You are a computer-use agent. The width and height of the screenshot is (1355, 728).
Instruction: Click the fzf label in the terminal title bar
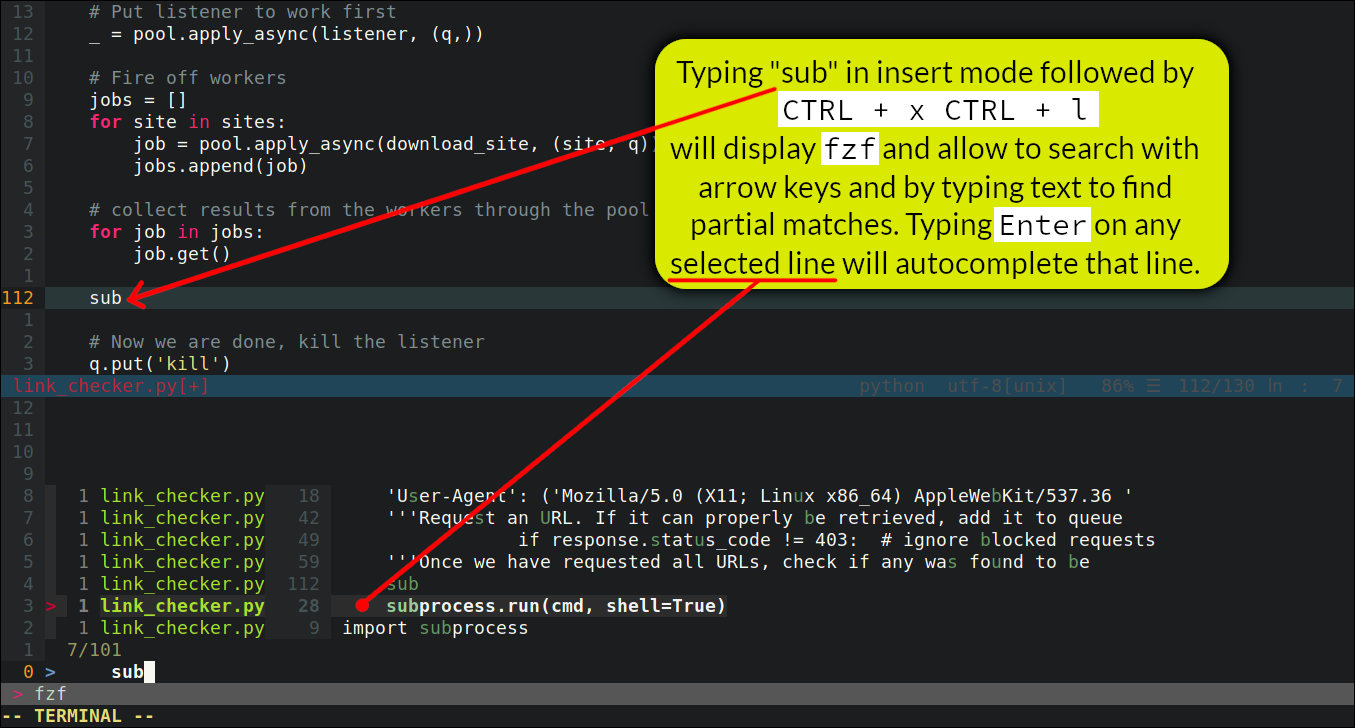tap(49, 693)
